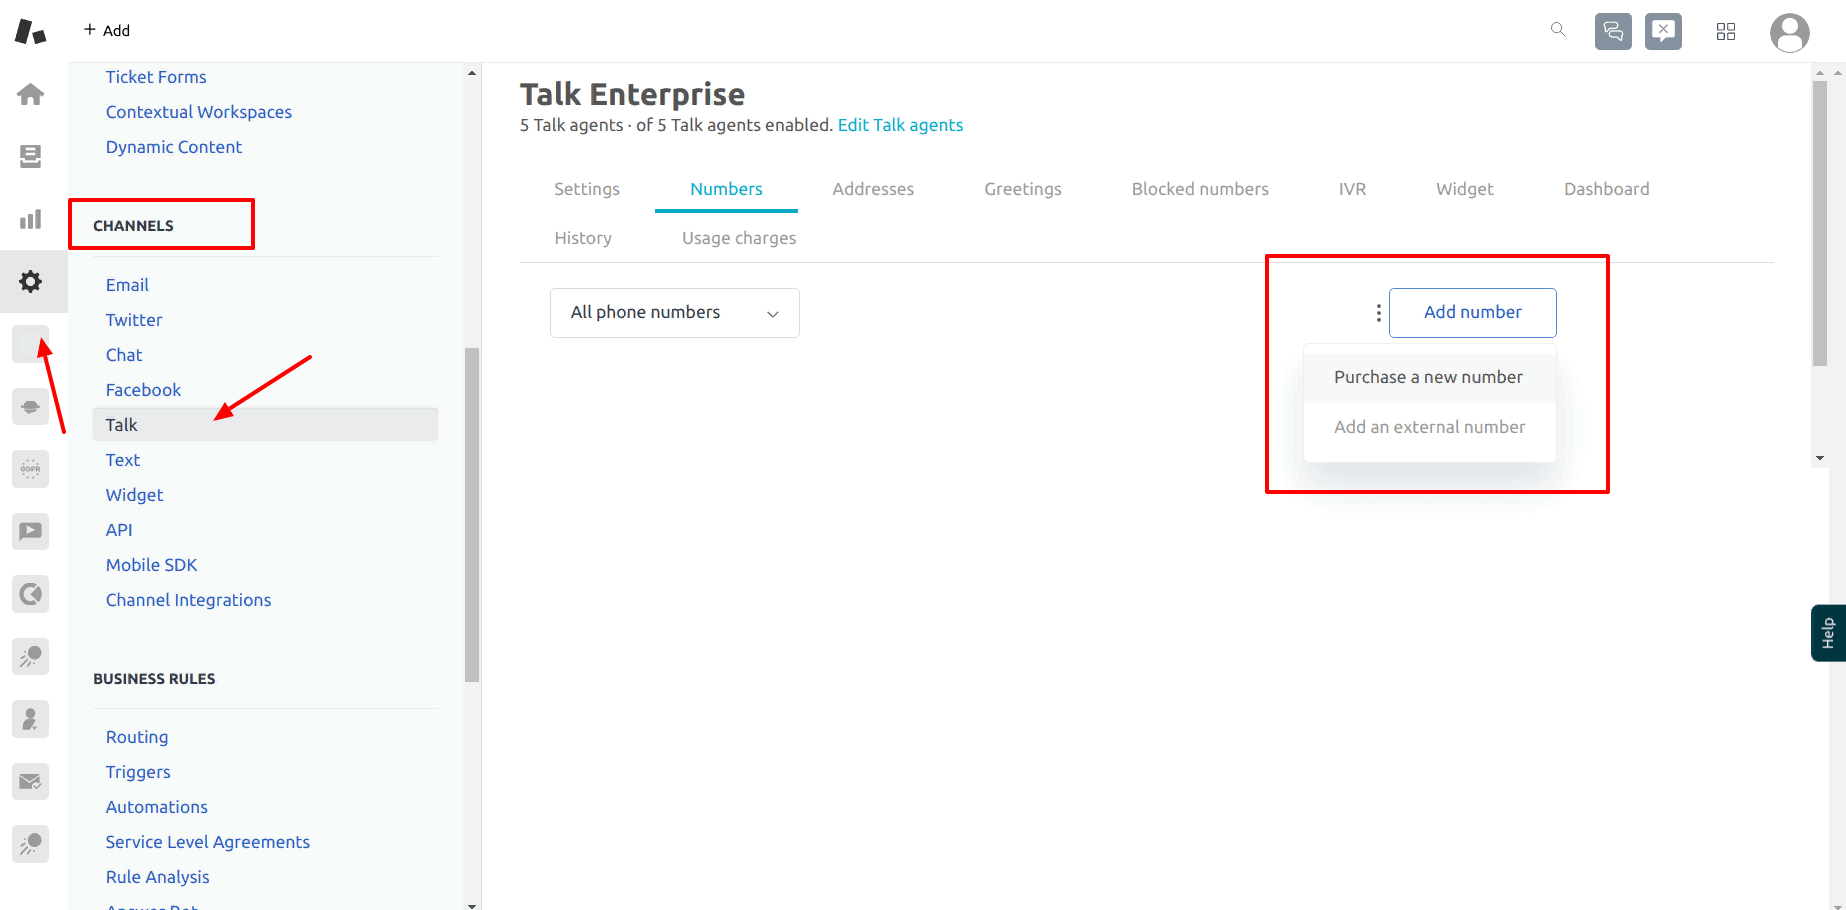Click the Help tab on right edge
Screen dimensions: 1846x910
pyautogui.click(x=1828, y=633)
